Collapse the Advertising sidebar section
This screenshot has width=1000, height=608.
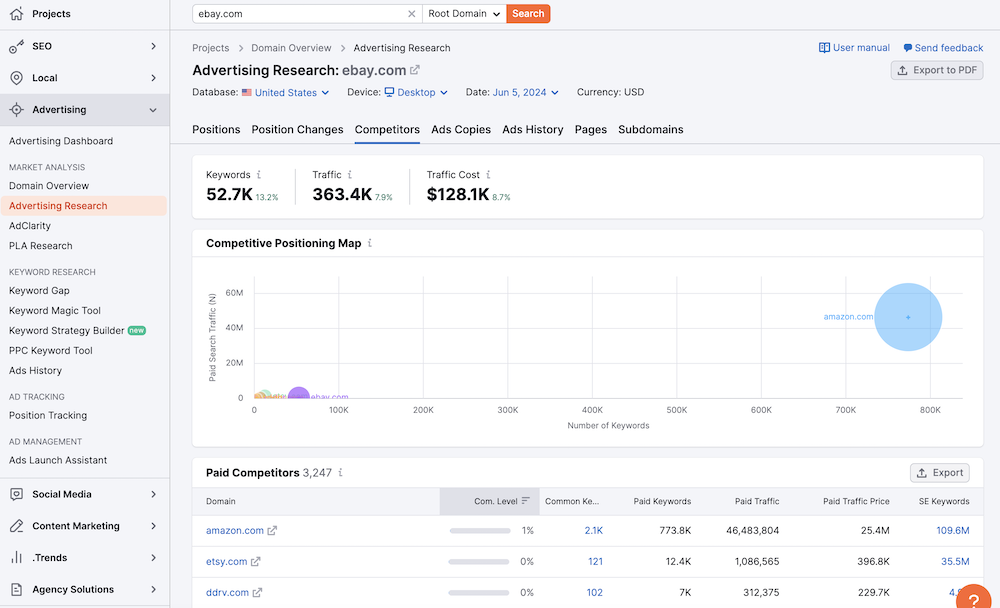click(153, 110)
